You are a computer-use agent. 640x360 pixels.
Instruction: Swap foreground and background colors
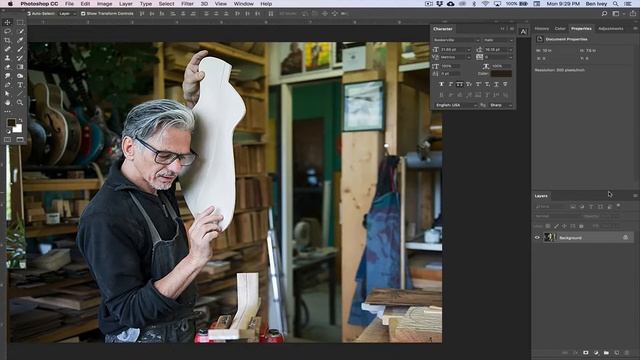20,120
